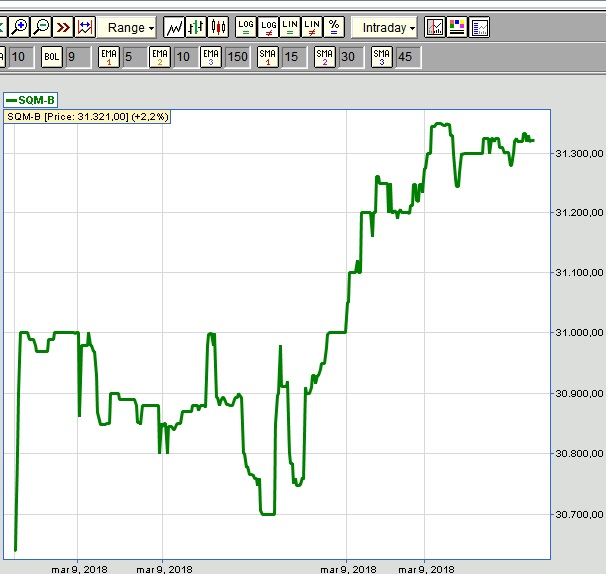Screen dimensions: 606x574
Task: Click the 31.200,00 price axis label
Action: pyautogui.click(x=579, y=213)
